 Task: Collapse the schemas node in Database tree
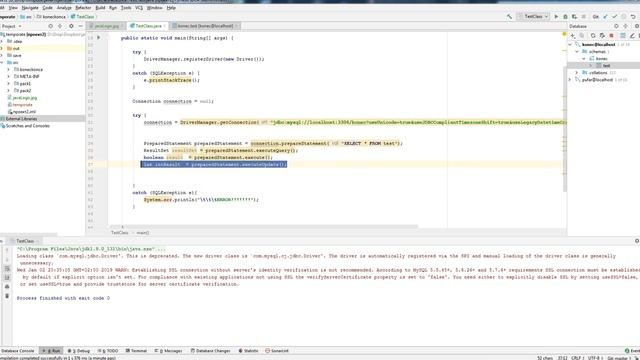click(x=577, y=51)
